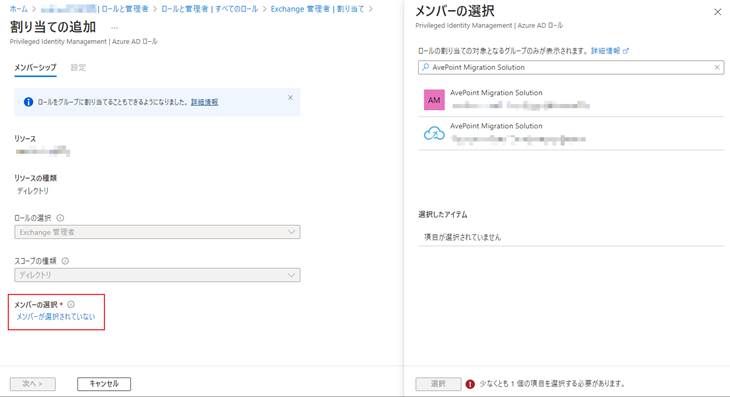Open 詳細情報 link in the member panel
This screenshot has width=730, height=397.
point(605,51)
